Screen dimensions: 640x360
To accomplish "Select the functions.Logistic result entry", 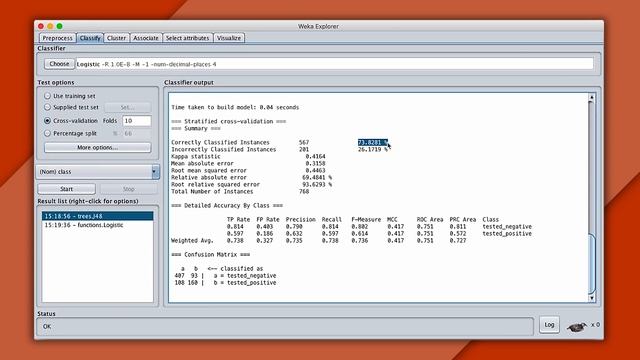I will pyautogui.click(x=98, y=225).
